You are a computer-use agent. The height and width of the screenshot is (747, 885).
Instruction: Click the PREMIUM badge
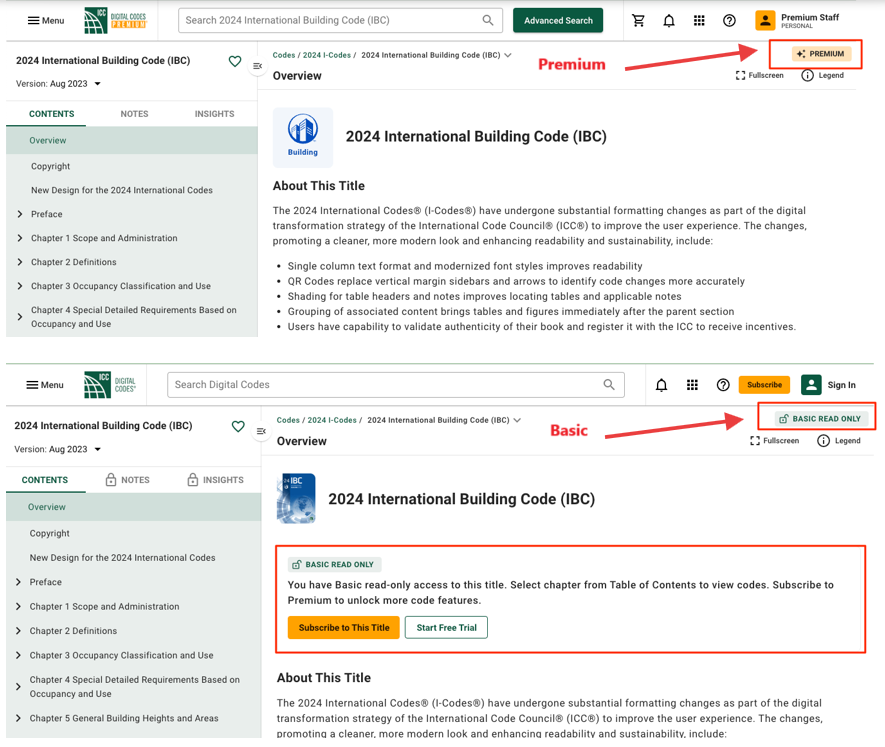pos(821,54)
